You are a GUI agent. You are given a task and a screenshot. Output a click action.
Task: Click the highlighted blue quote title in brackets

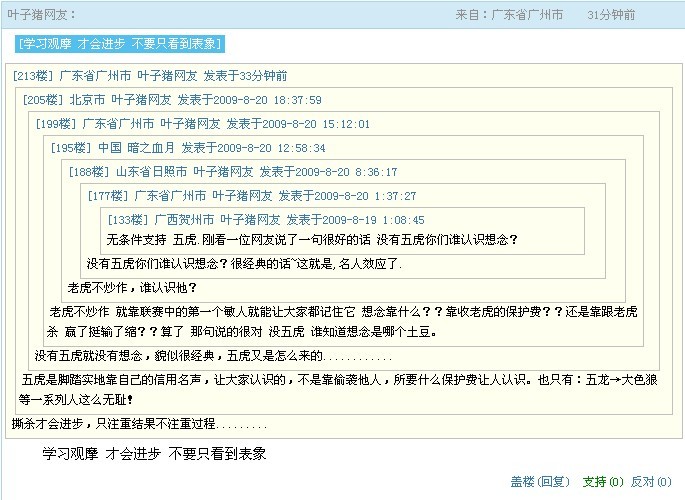(120, 44)
